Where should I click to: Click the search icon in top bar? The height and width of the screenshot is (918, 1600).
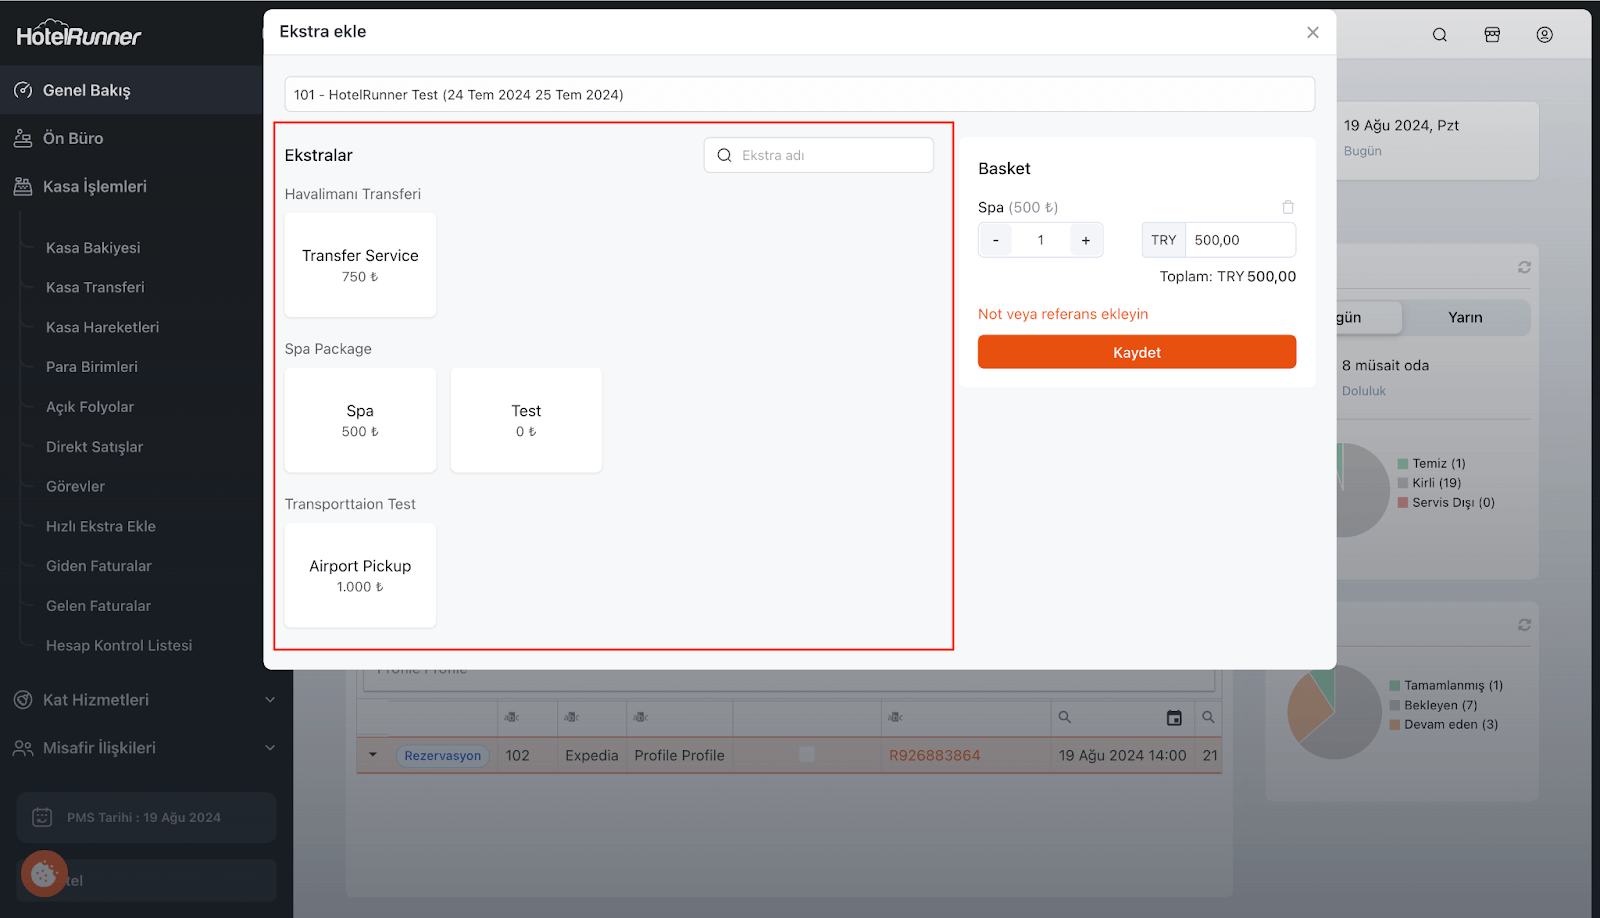coord(1439,35)
